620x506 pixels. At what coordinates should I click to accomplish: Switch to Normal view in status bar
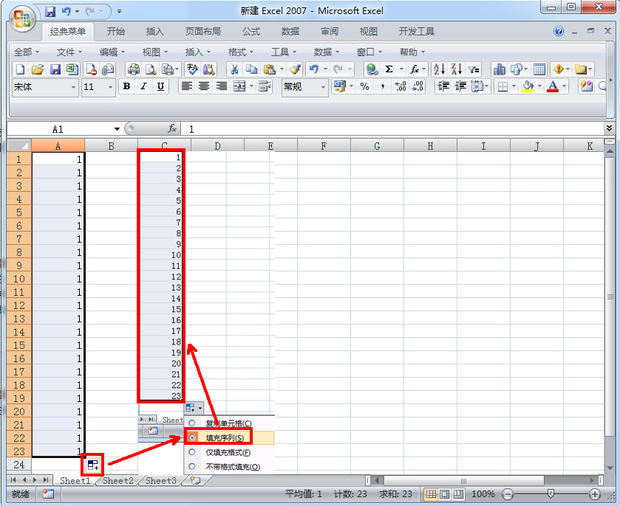tap(431, 494)
